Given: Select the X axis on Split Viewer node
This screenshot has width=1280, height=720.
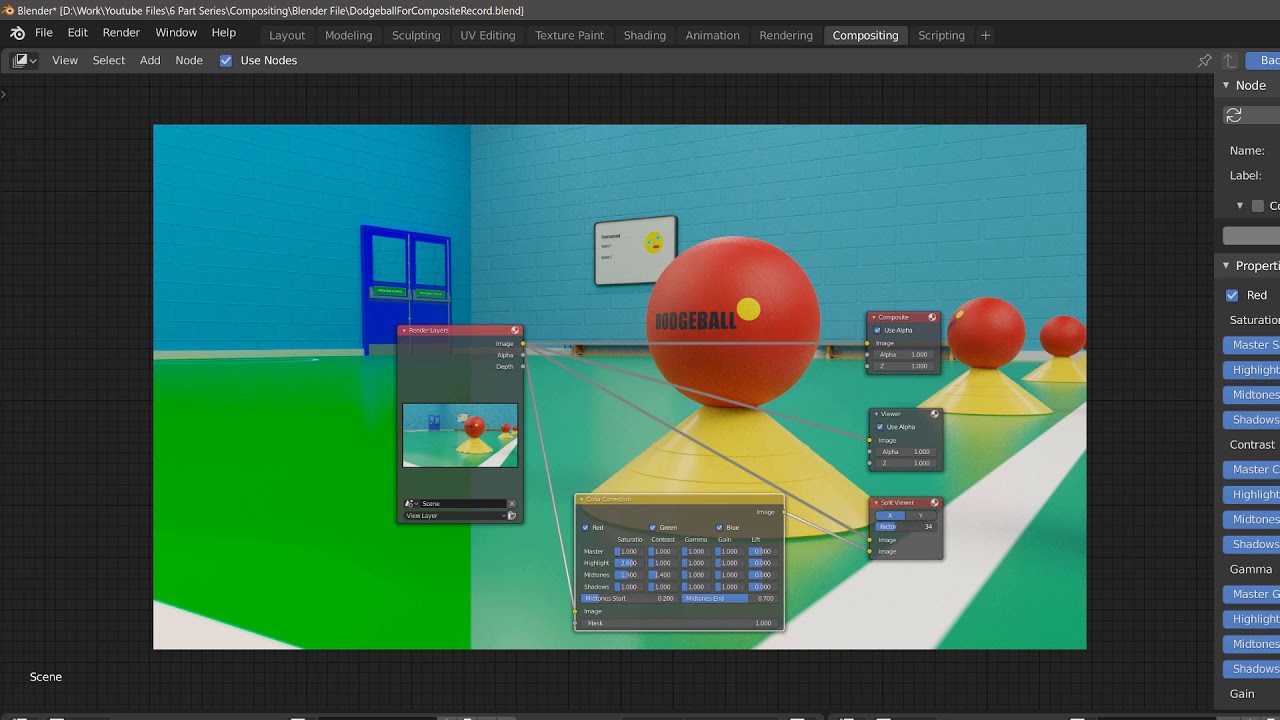Looking at the screenshot, I should click(890, 515).
